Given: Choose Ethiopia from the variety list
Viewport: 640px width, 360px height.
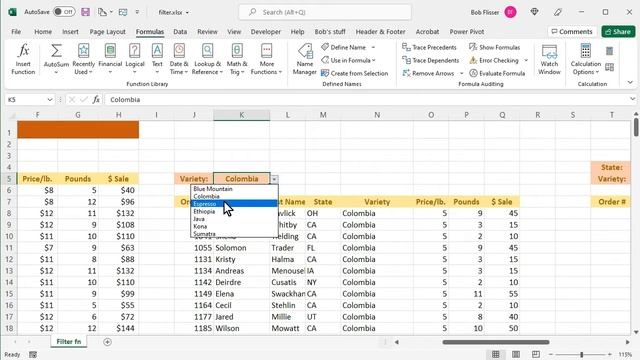Looking at the screenshot, I should click(234, 211).
